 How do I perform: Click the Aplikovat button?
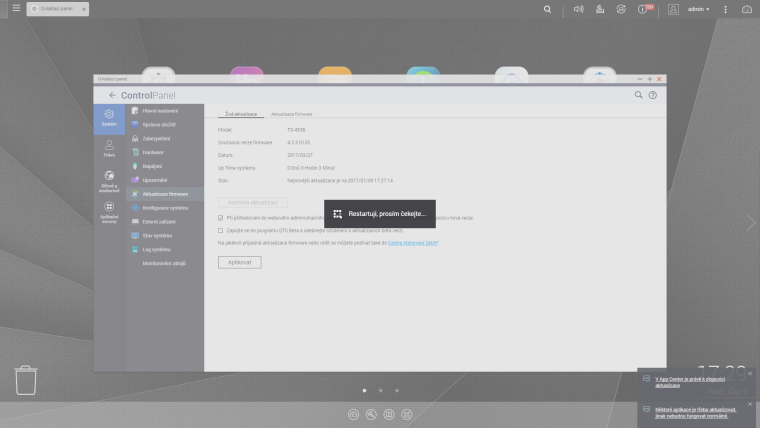pyautogui.click(x=239, y=262)
